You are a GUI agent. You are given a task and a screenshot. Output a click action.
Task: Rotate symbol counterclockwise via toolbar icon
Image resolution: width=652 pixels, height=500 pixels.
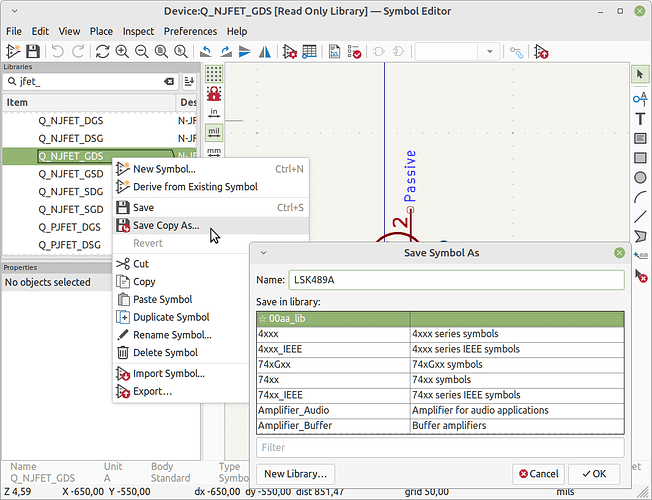205,52
